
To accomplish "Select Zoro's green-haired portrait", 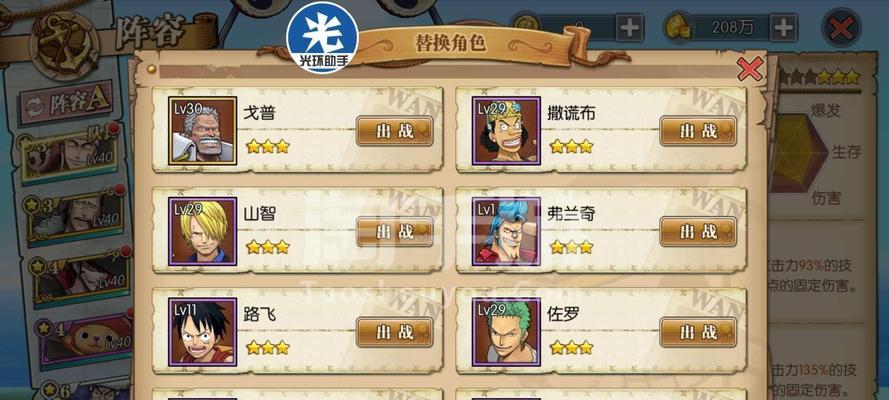I will point(506,332).
